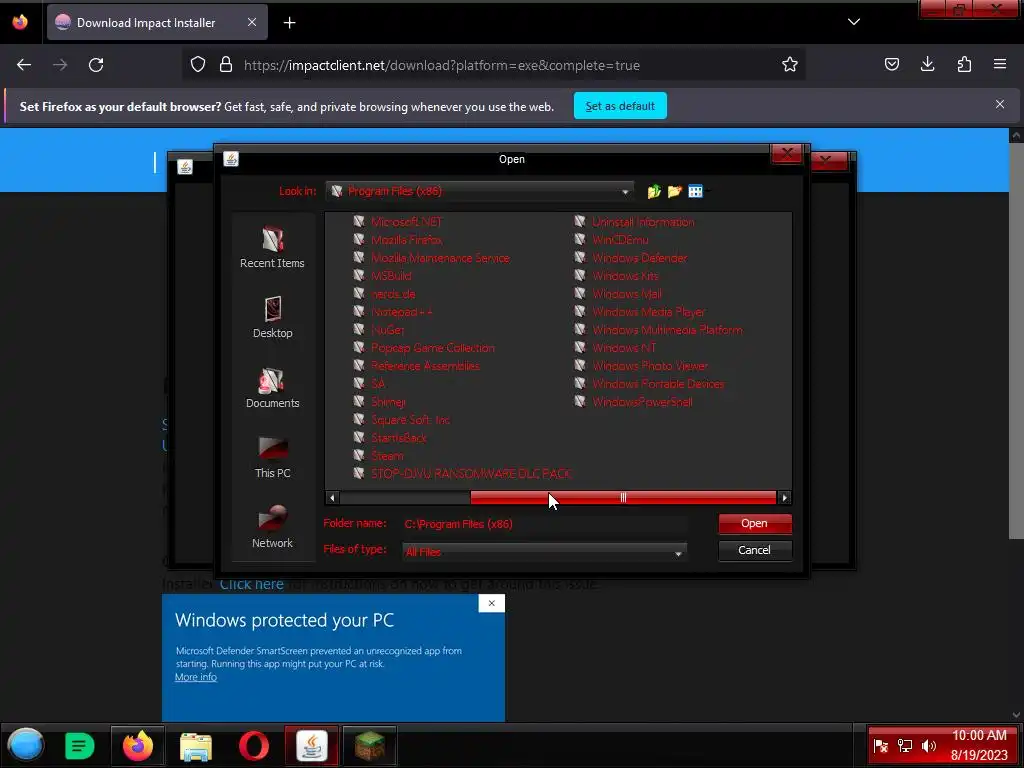Select Shimeji folder

[x=389, y=402]
